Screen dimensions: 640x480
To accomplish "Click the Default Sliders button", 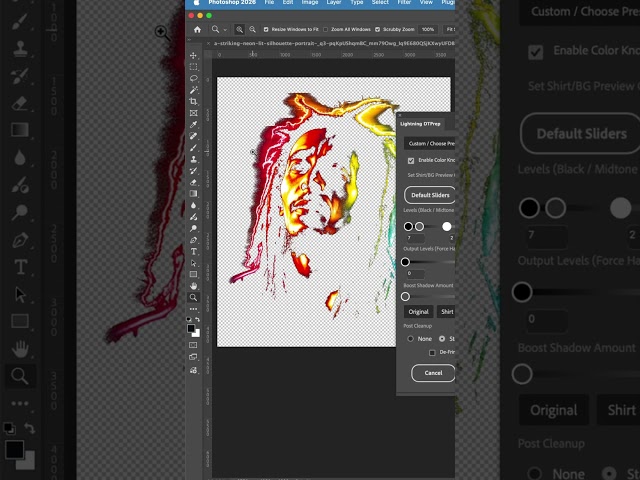I will [x=430, y=195].
